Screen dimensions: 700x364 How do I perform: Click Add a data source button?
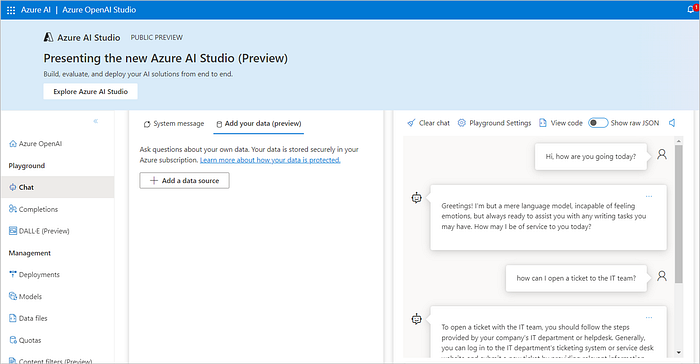point(184,180)
